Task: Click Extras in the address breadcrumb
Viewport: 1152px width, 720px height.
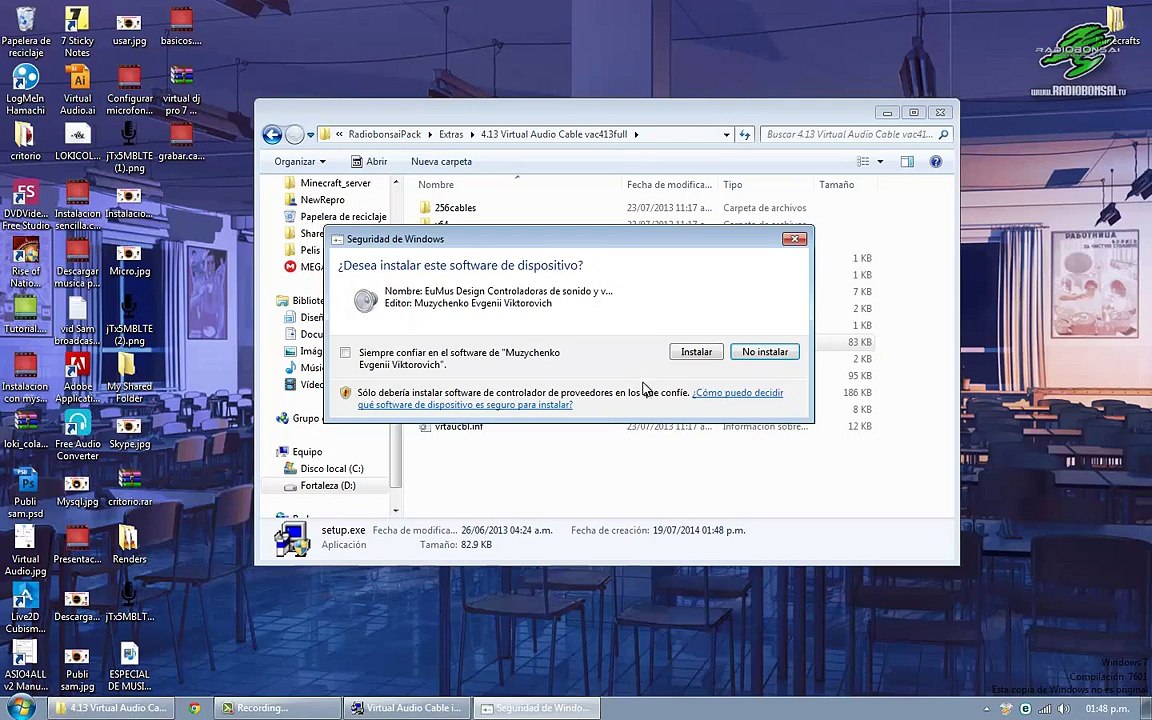Action: pyautogui.click(x=451, y=134)
